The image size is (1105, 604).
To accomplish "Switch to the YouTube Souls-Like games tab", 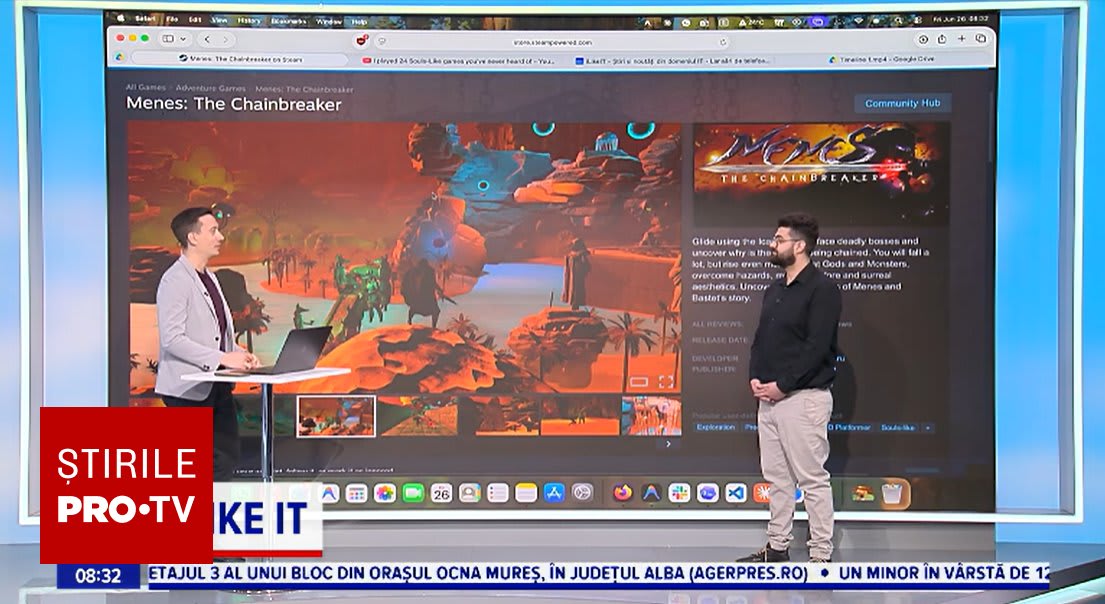I will click(x=458, y=61).
